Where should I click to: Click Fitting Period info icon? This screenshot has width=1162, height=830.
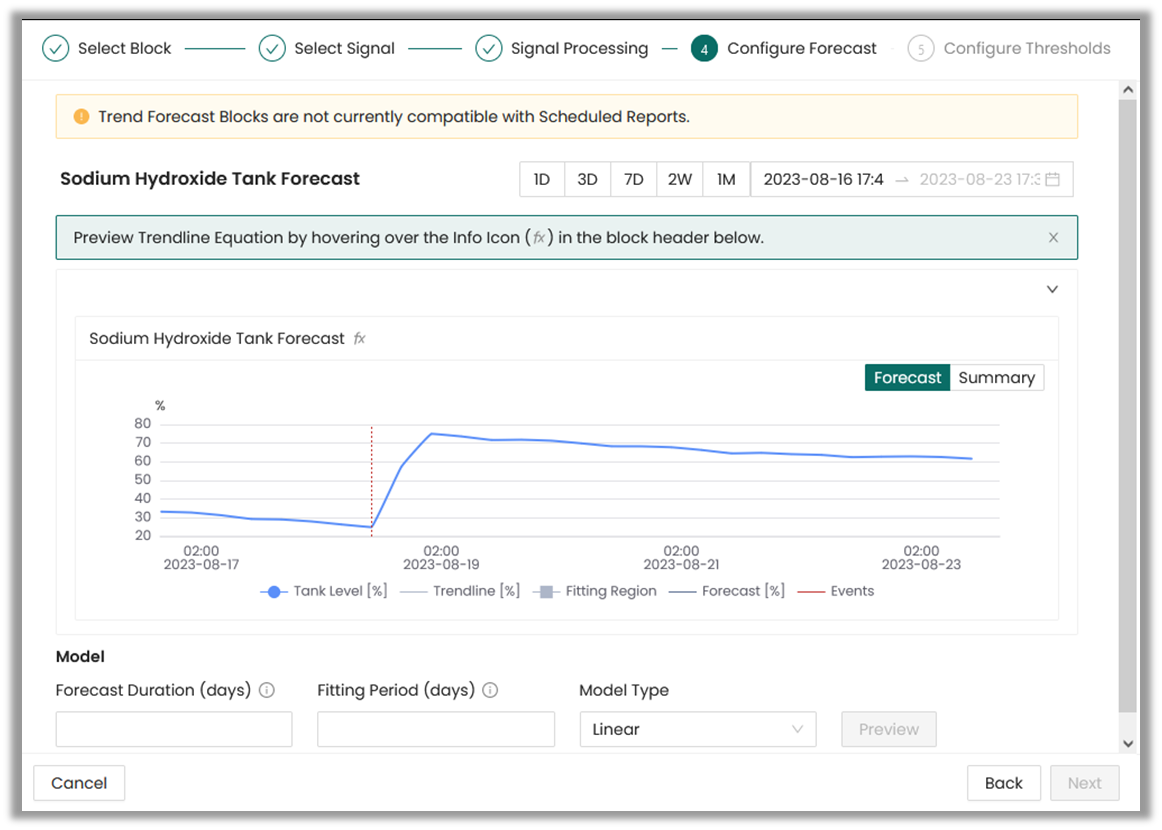tap(490, 690)
